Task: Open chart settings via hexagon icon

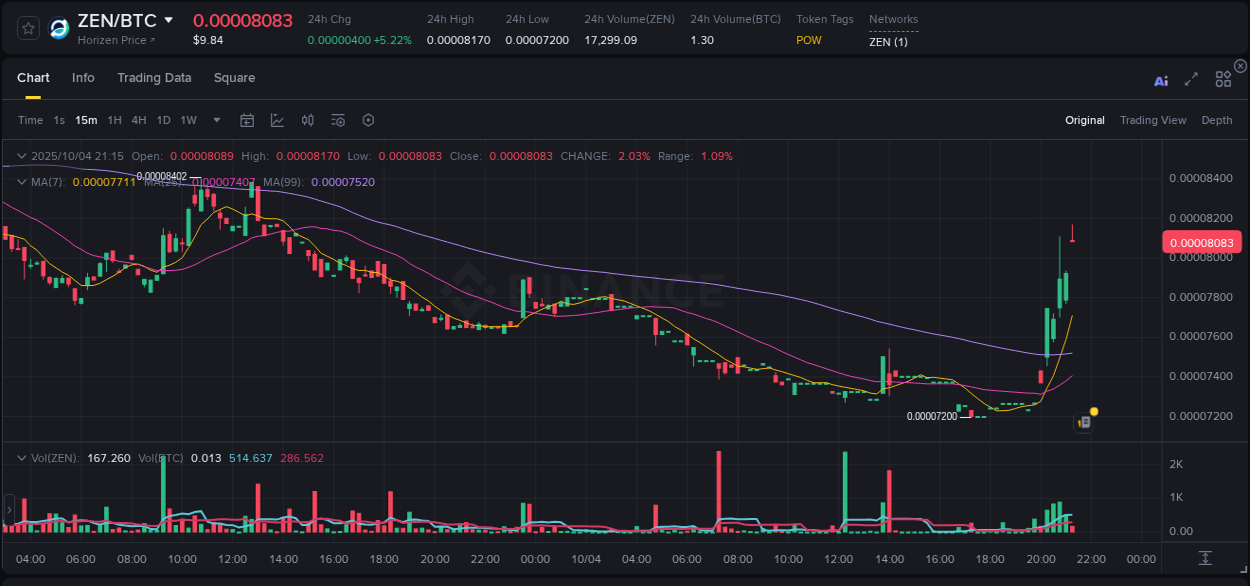Action: pos(368,120)
